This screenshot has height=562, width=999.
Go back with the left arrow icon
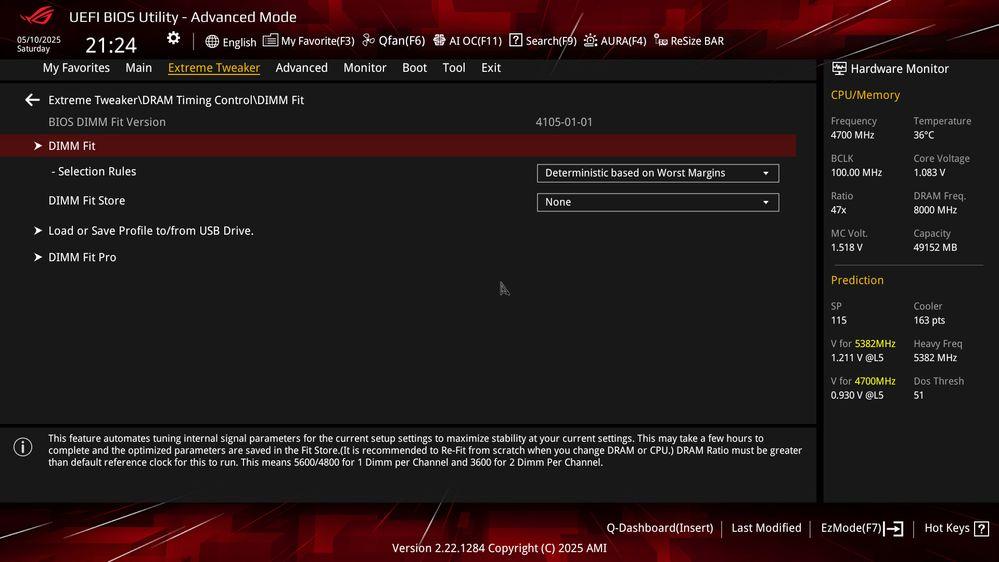[x=32, y=100]
